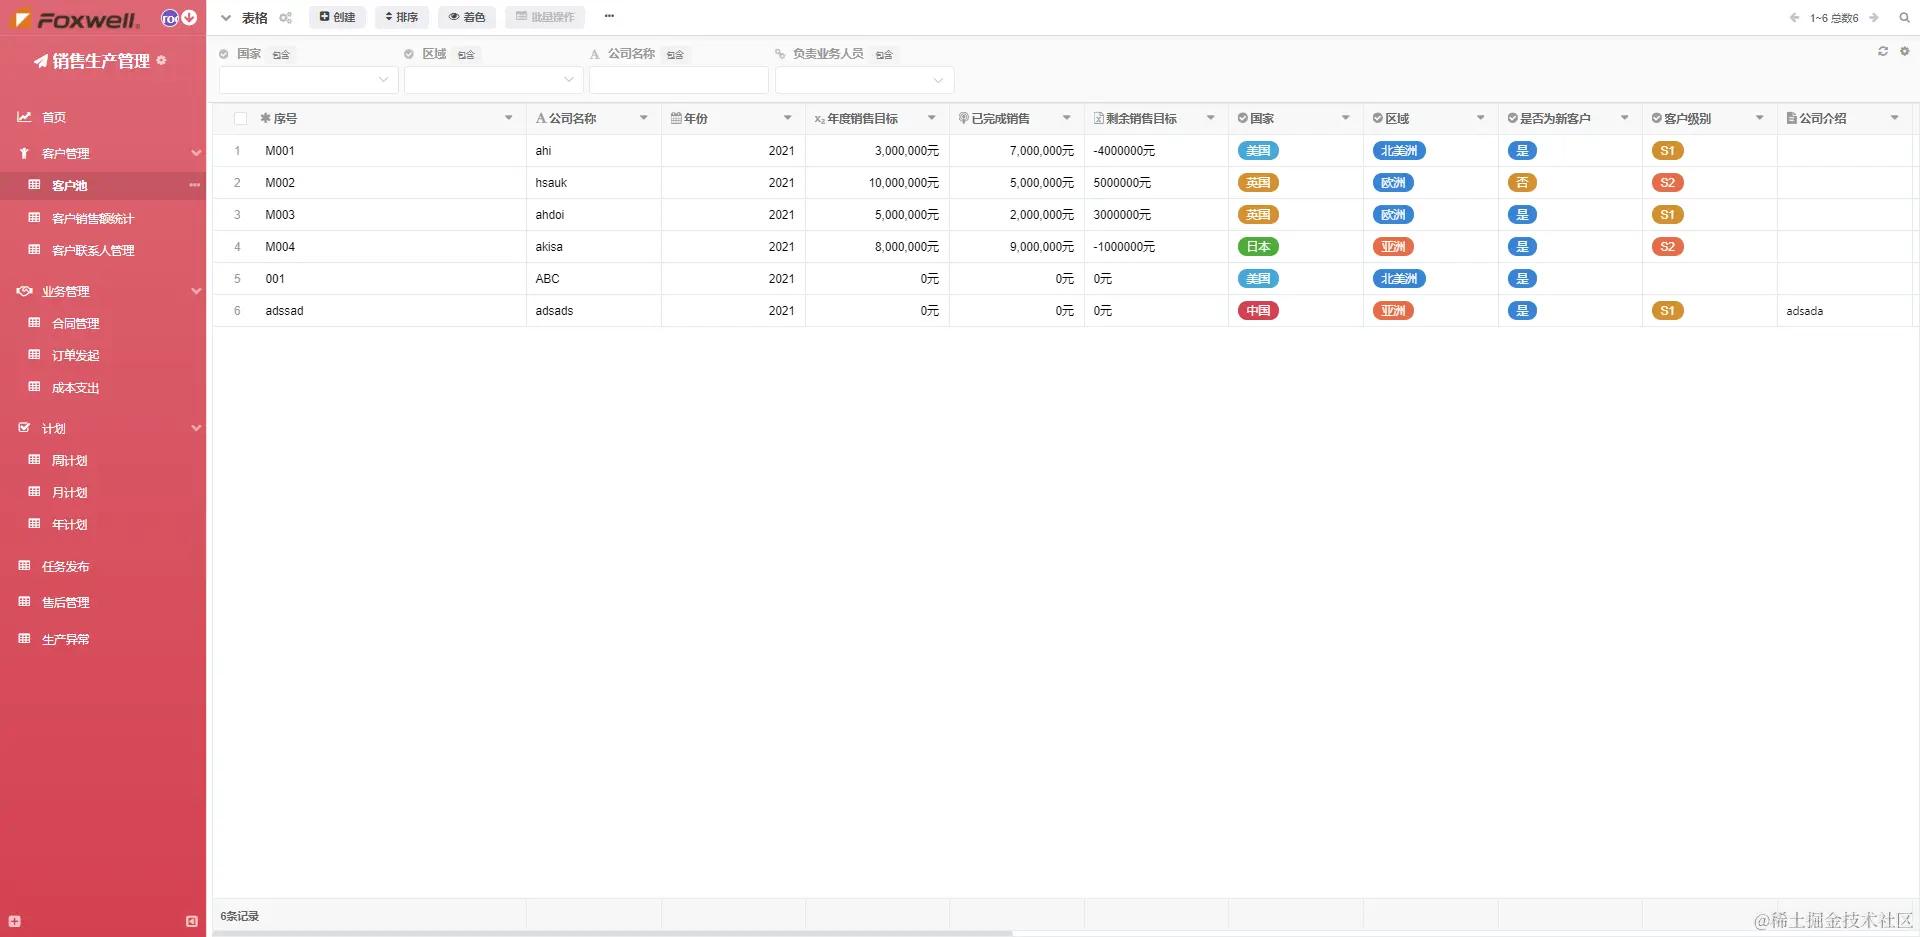This screenshot has width=1920, height=937.
Task: Open 客户联系人管理 in the sidebar
Action: pyautogui.click(x=93, y=250)
